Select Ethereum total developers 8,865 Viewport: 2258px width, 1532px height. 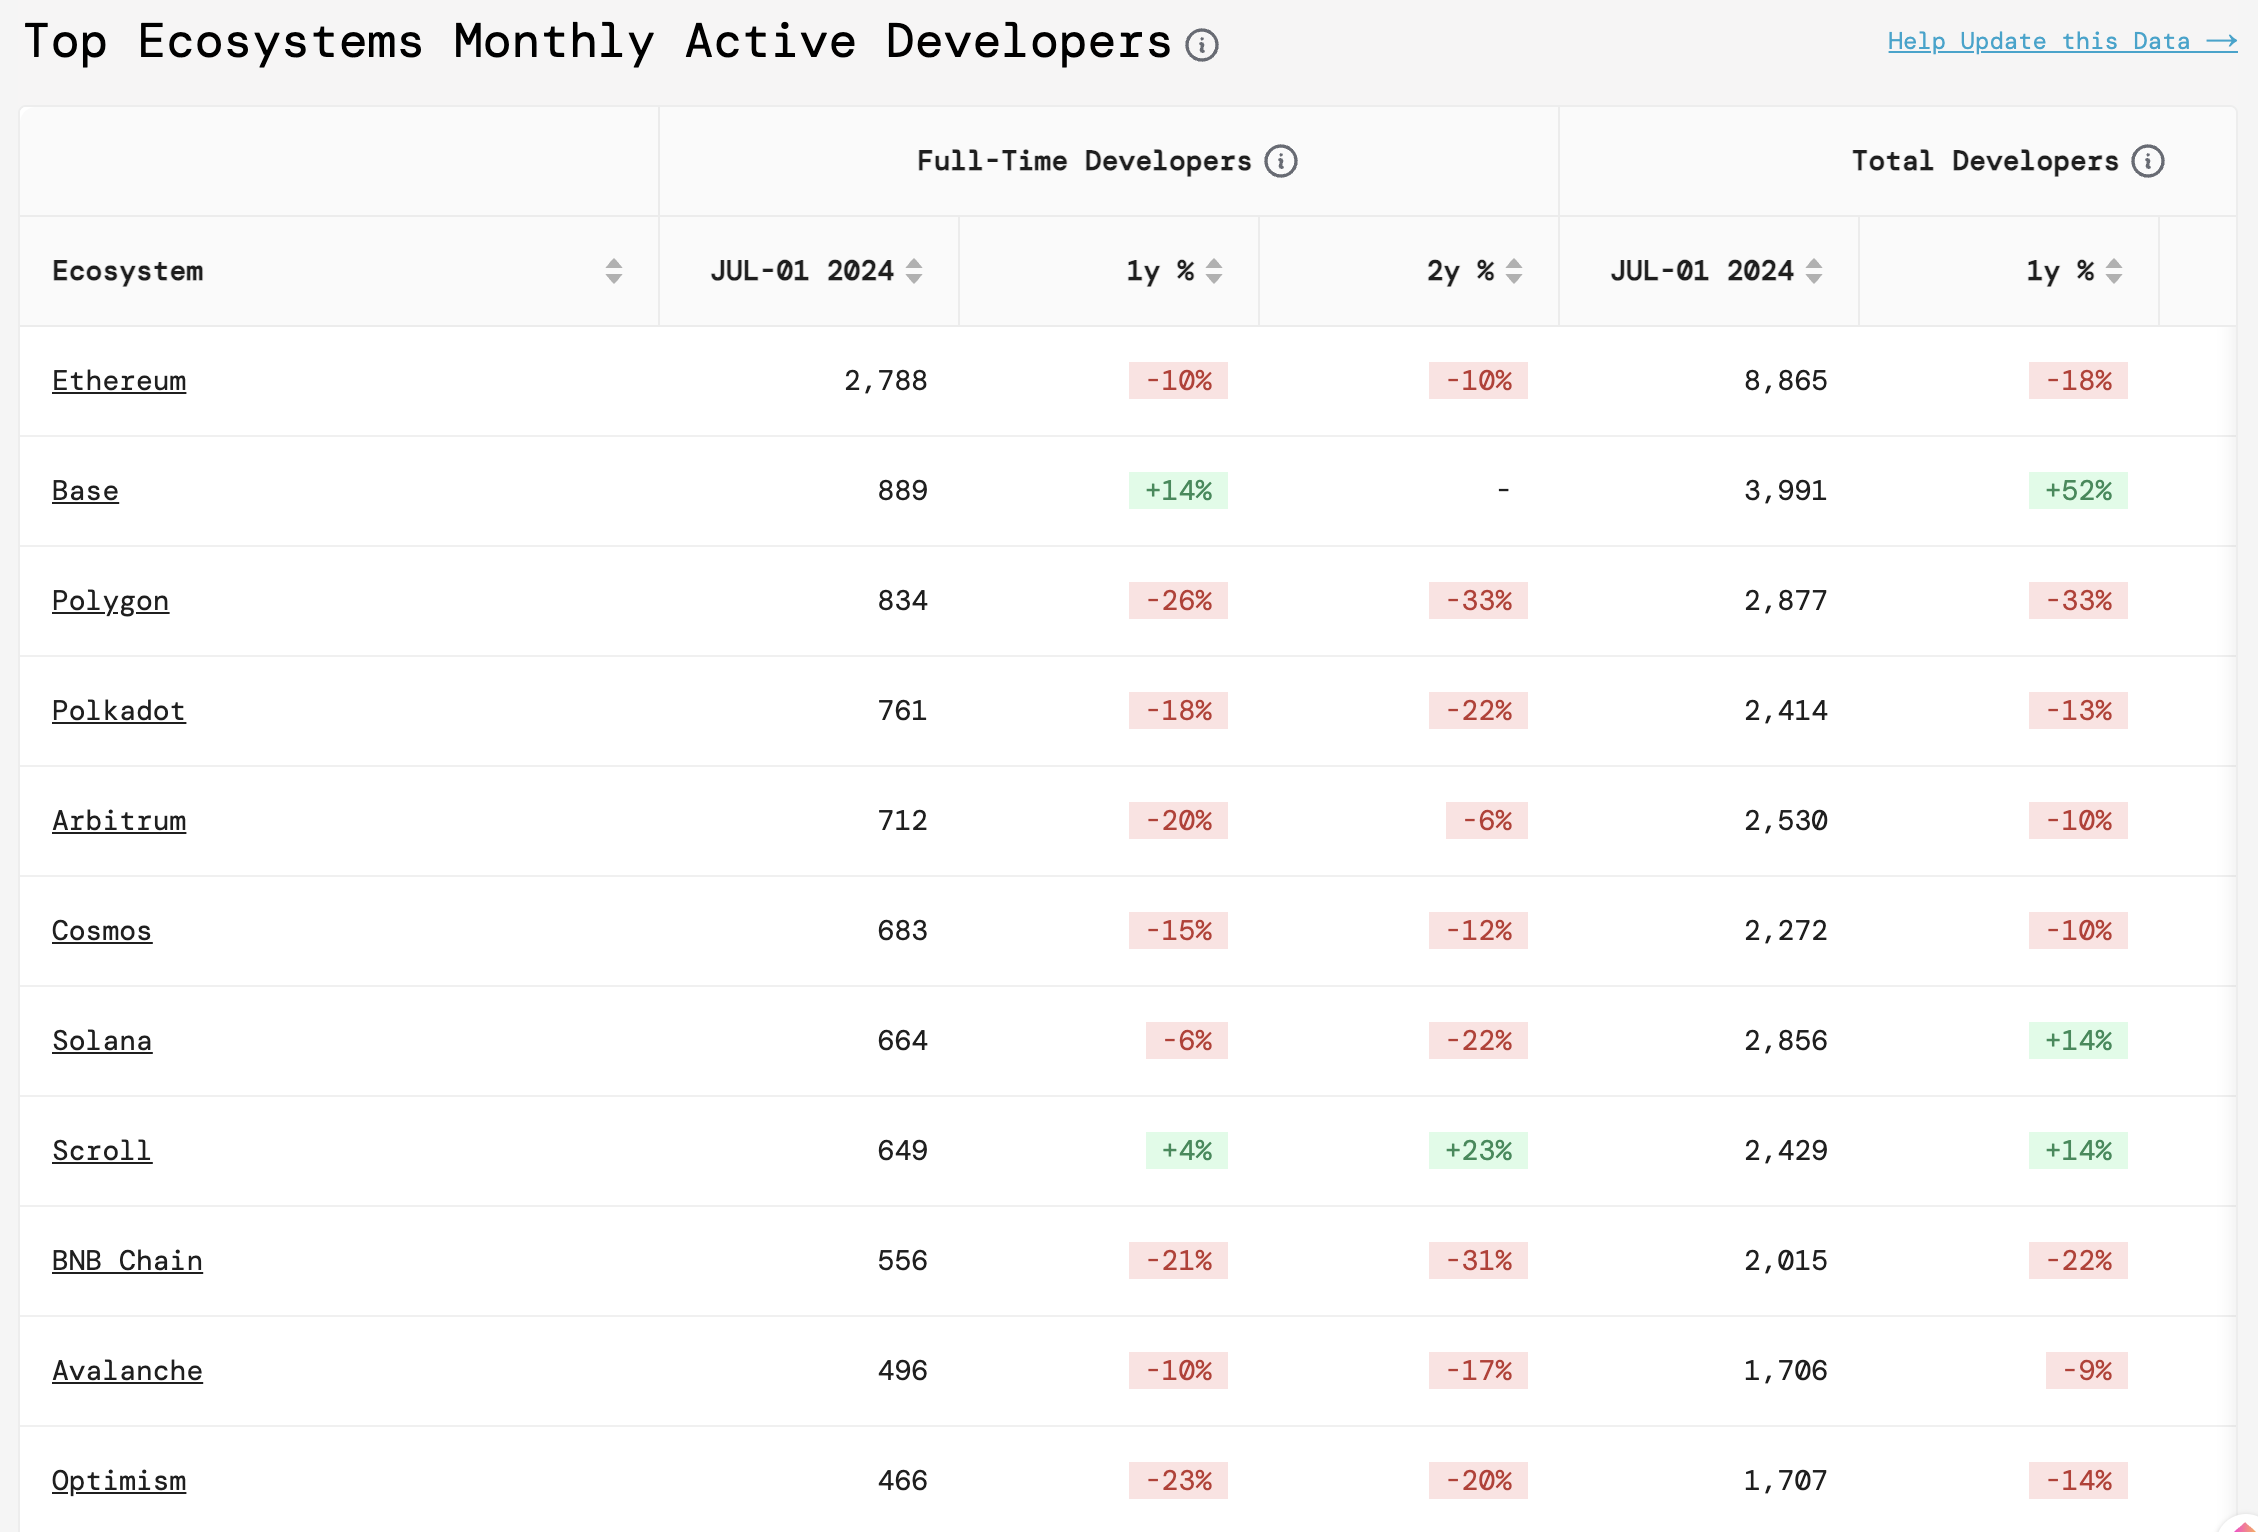click(x=1786, y=381)
